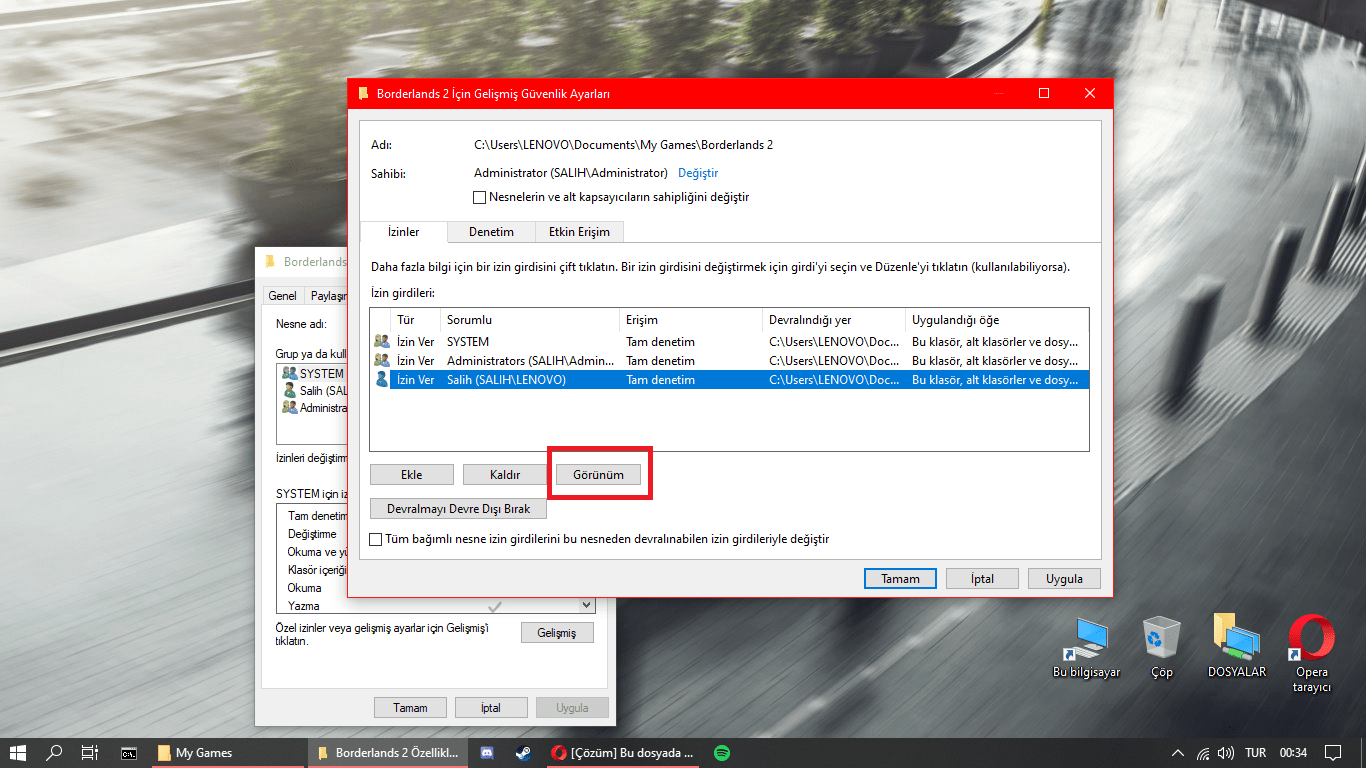Open taskbar search

[x=54, y=753]
